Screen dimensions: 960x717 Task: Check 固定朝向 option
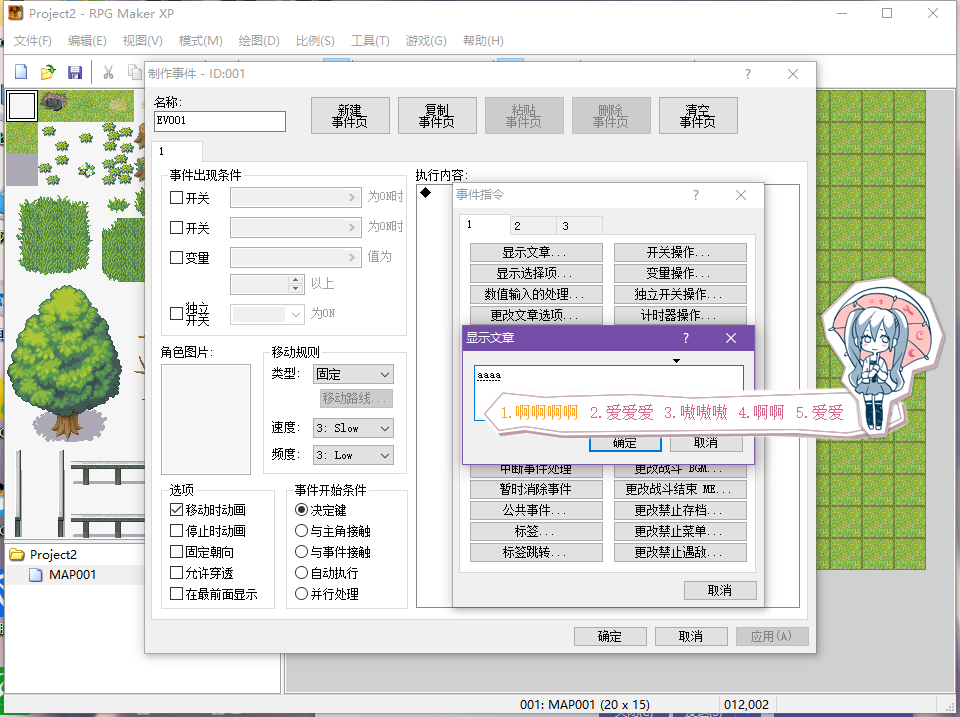click(x=176, y=552)
